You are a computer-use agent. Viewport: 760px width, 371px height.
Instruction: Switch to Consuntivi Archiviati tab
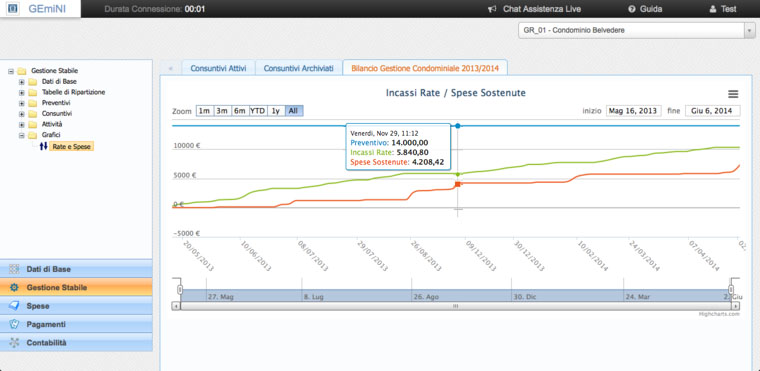pos(299,68)
